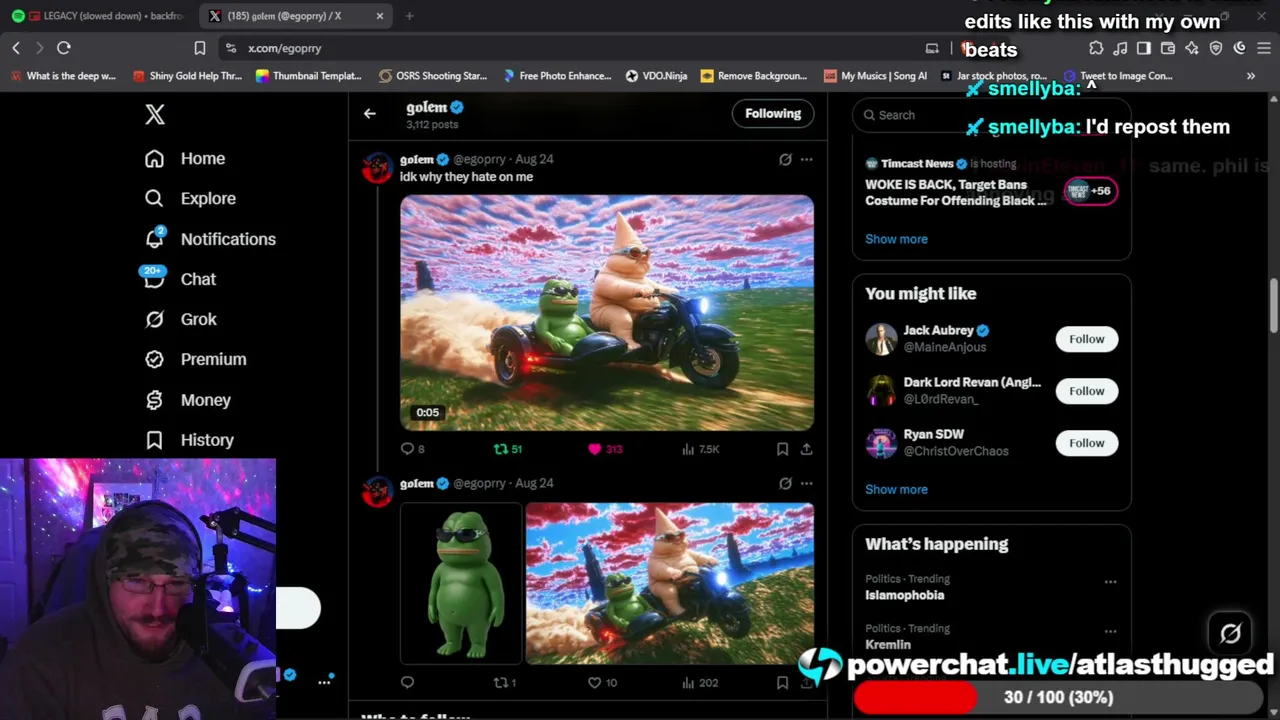Share the 'idk why they hate on me' post
The height and width of the screenshot is (720, 1280).
(806, 449)
